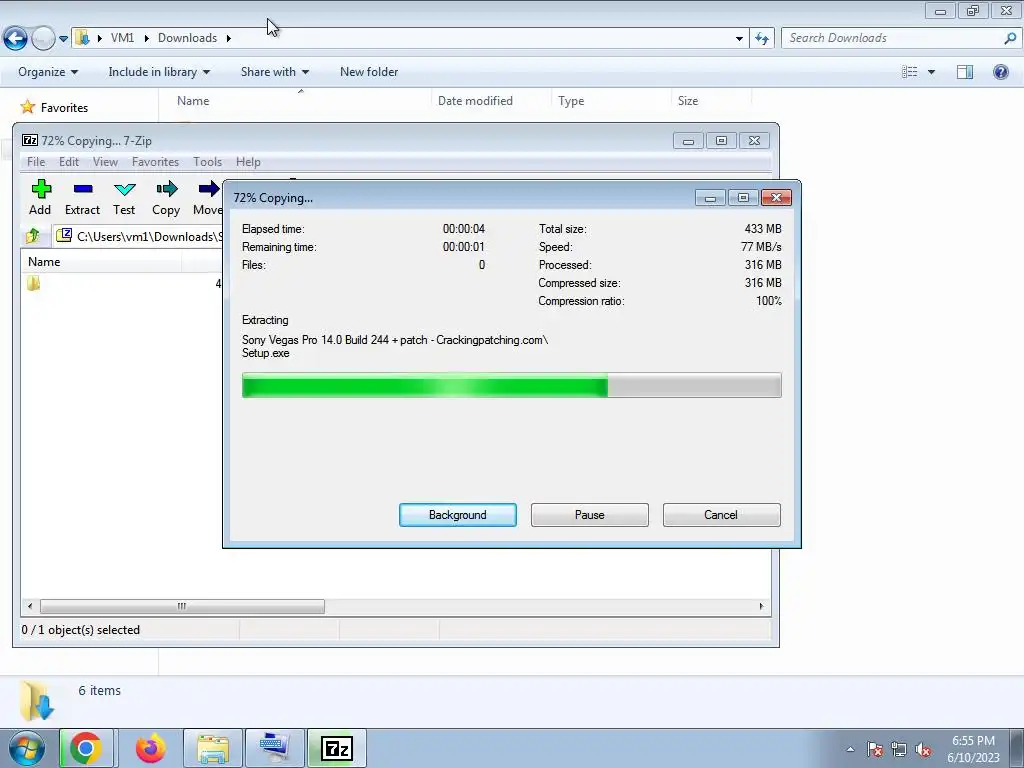Click the VM1 breadcrumb in address bar

tap(122, 38)
